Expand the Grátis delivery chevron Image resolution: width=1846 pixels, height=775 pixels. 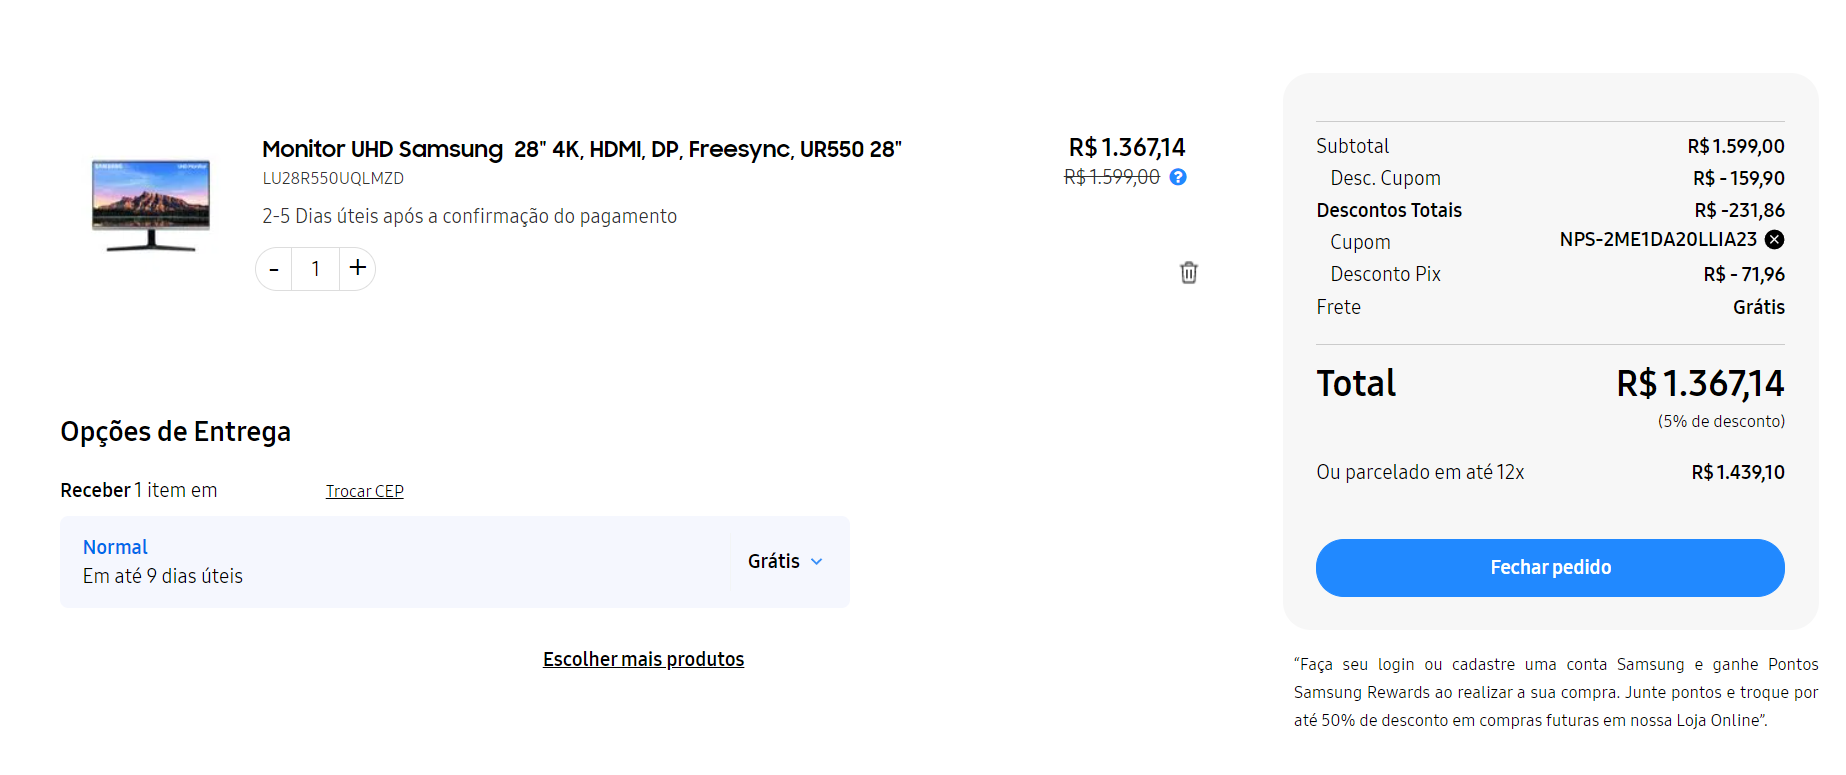(816, 562)
